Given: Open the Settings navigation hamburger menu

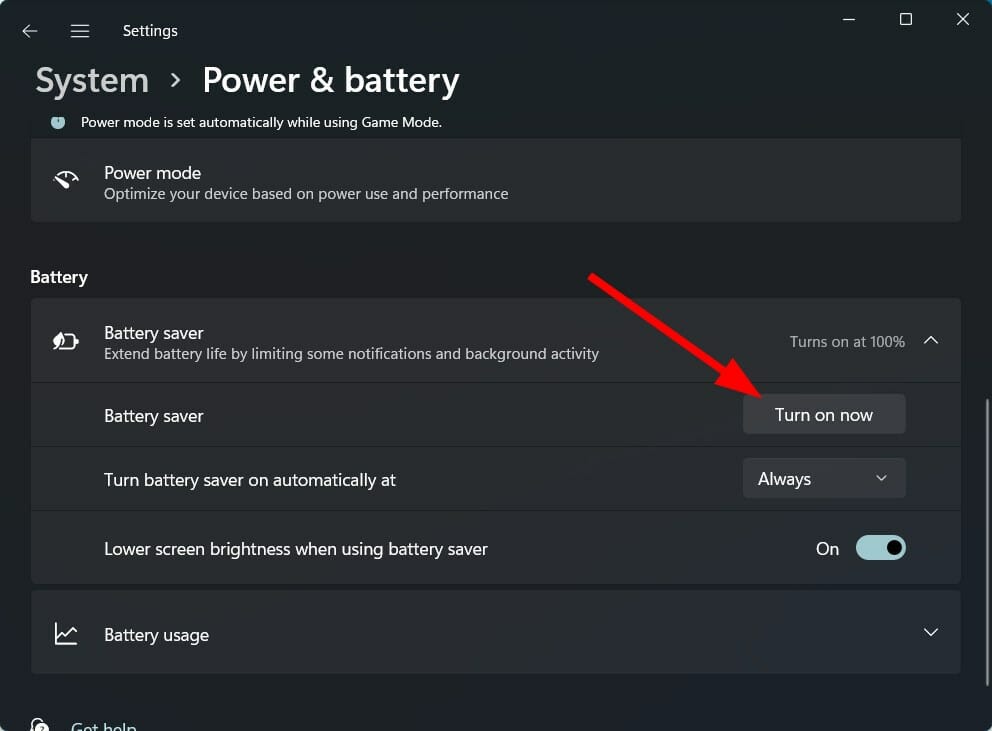Looking at the screenshot, I should [79, 30].
